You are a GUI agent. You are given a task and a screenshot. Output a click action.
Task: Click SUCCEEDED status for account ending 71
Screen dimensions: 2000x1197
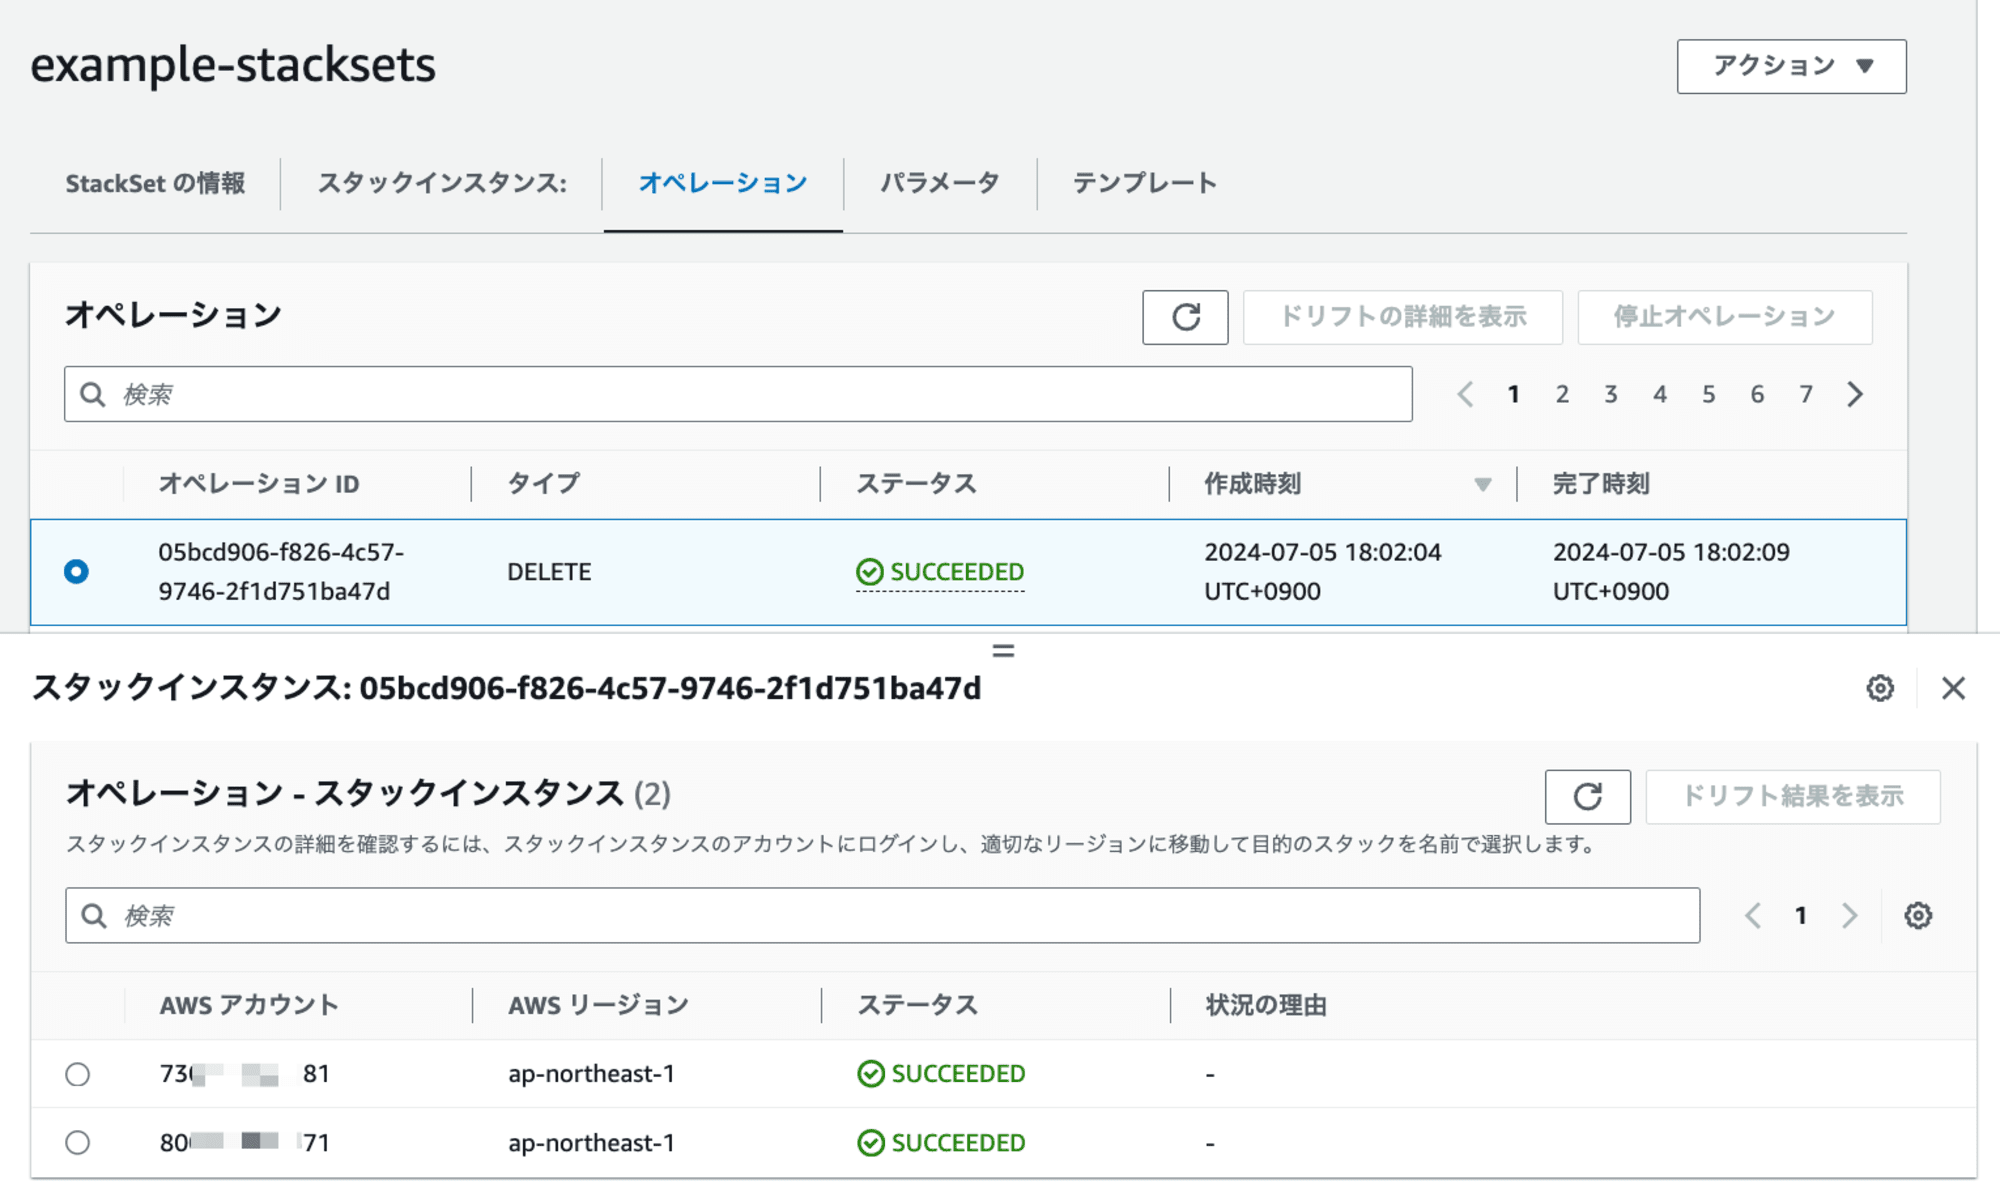click(x=941, y=1142)
